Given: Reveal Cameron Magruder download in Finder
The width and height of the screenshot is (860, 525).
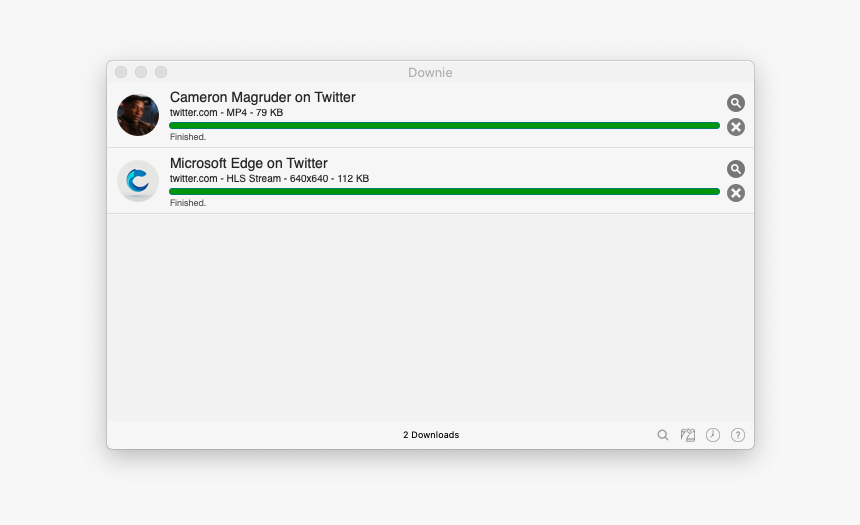Looking at the screenshot, I should 735,103.
